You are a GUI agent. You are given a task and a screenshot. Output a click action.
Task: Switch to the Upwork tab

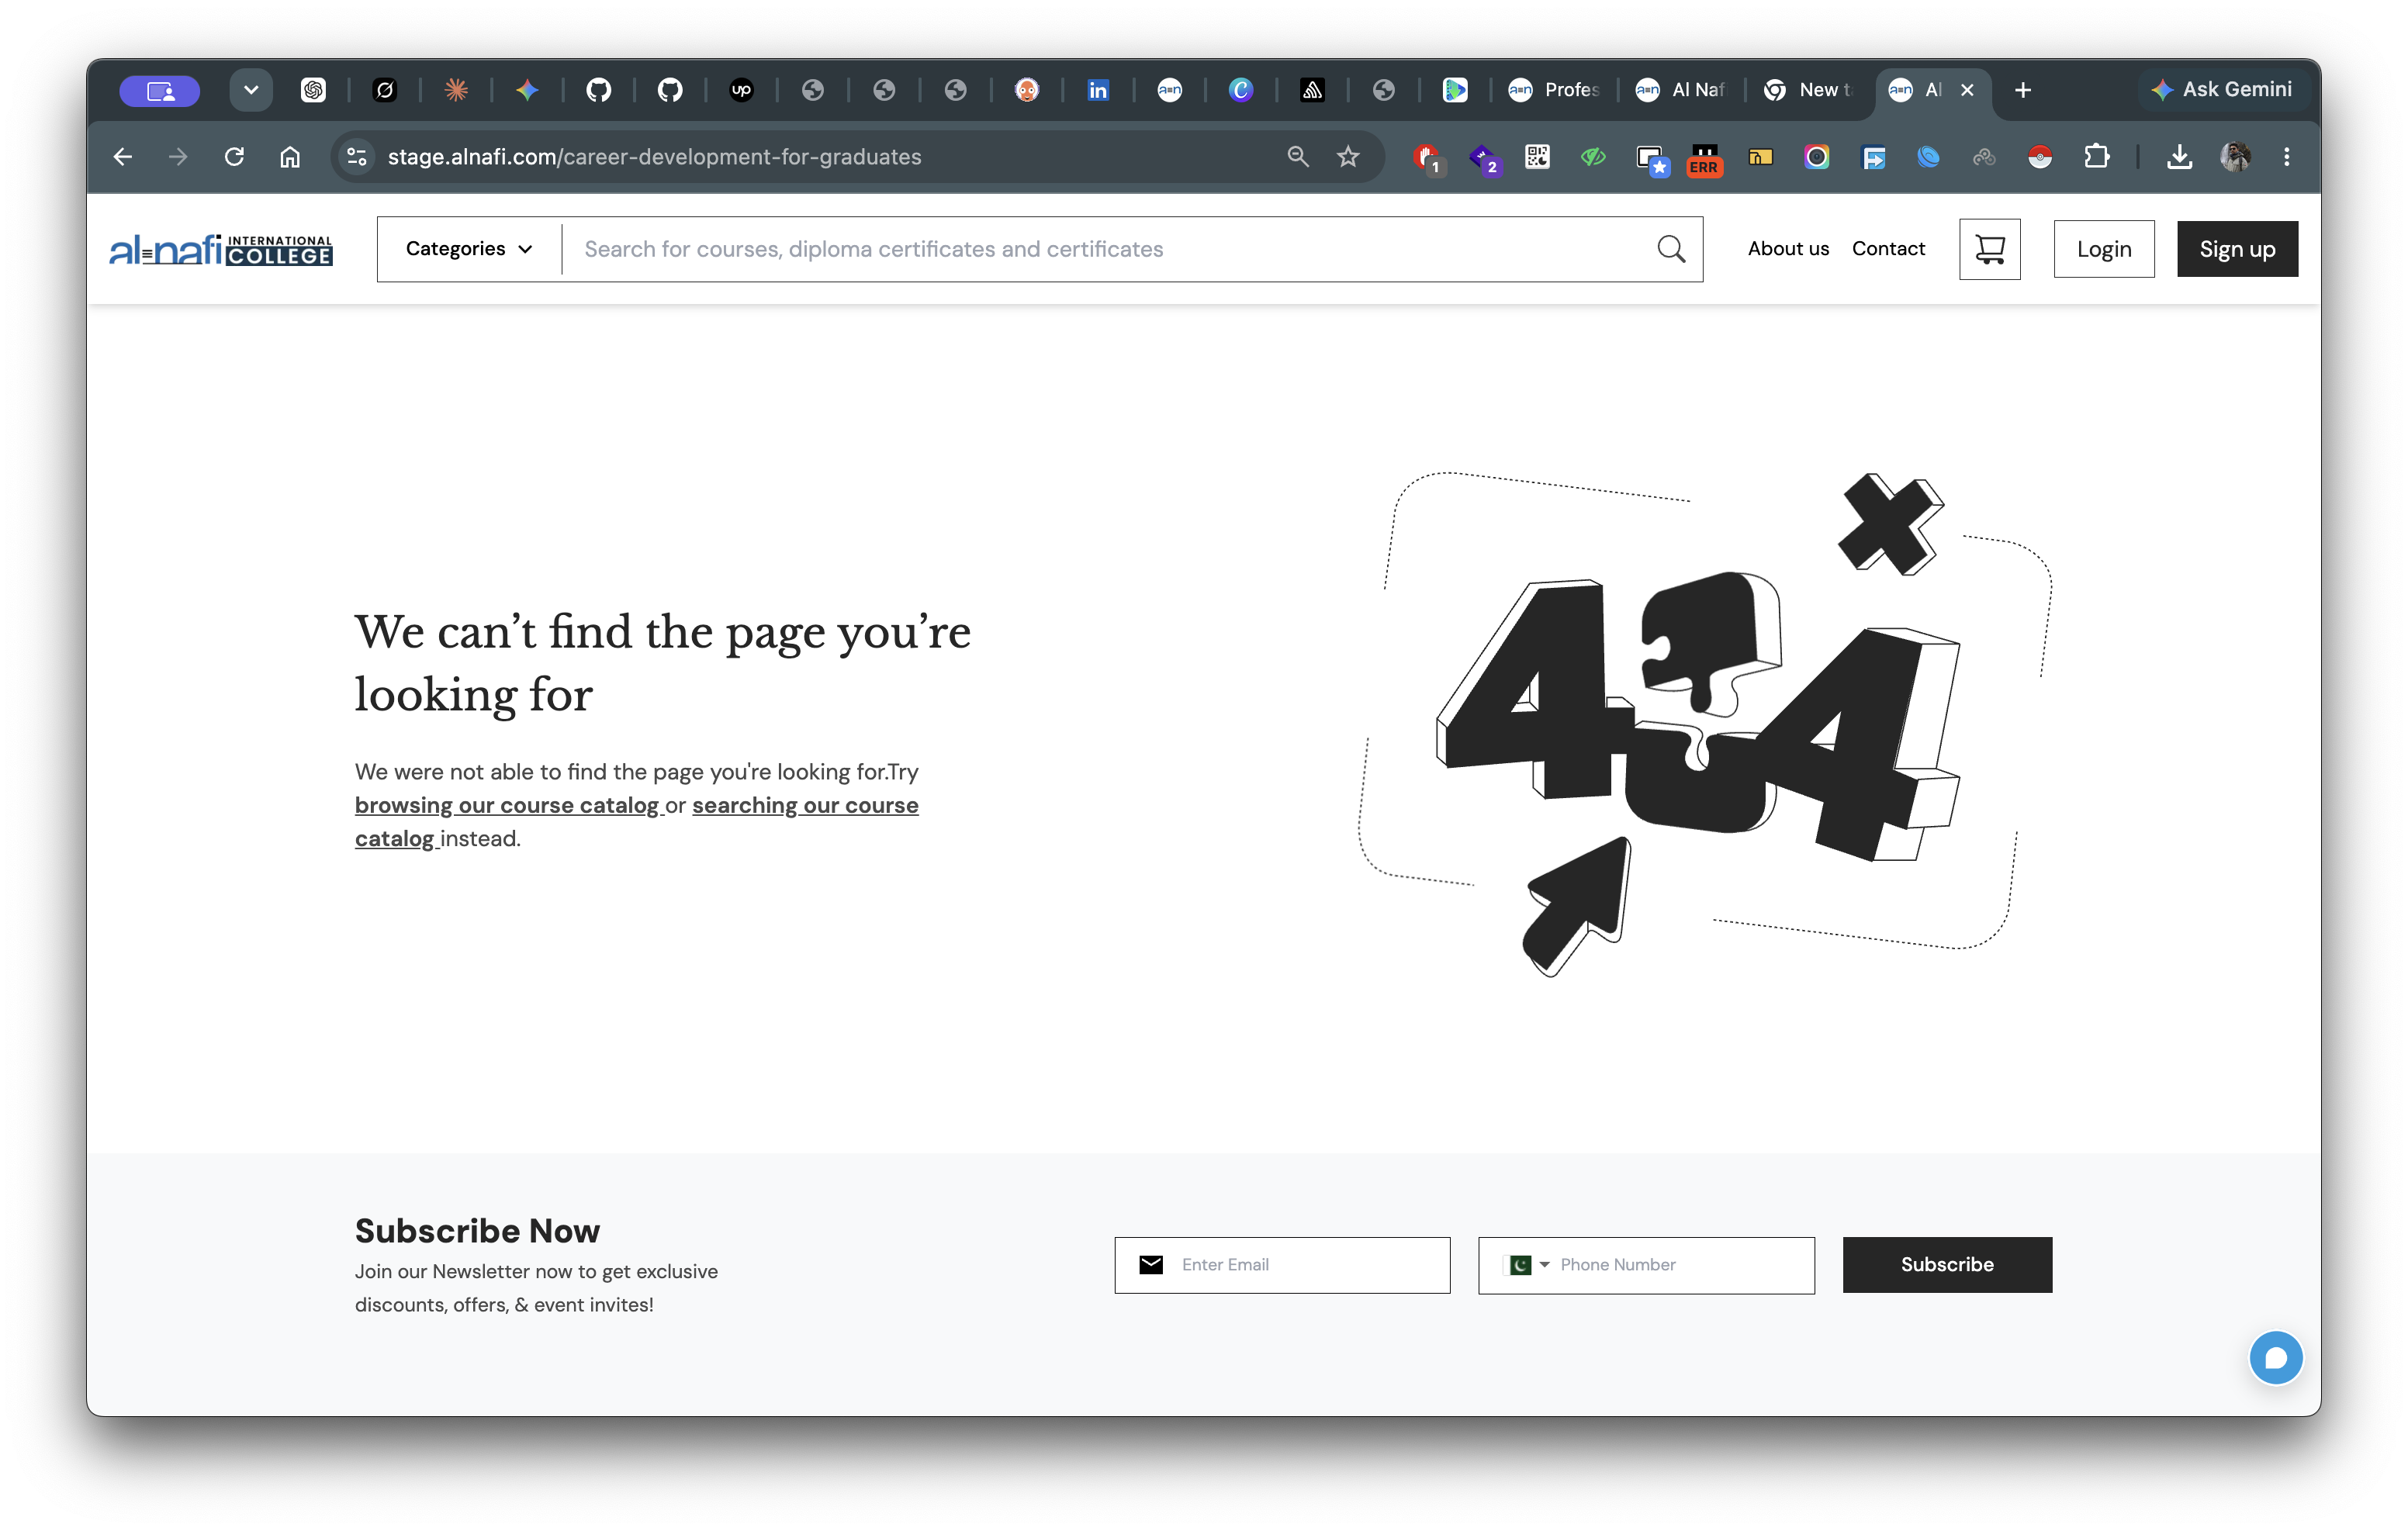tap(741, 90)
